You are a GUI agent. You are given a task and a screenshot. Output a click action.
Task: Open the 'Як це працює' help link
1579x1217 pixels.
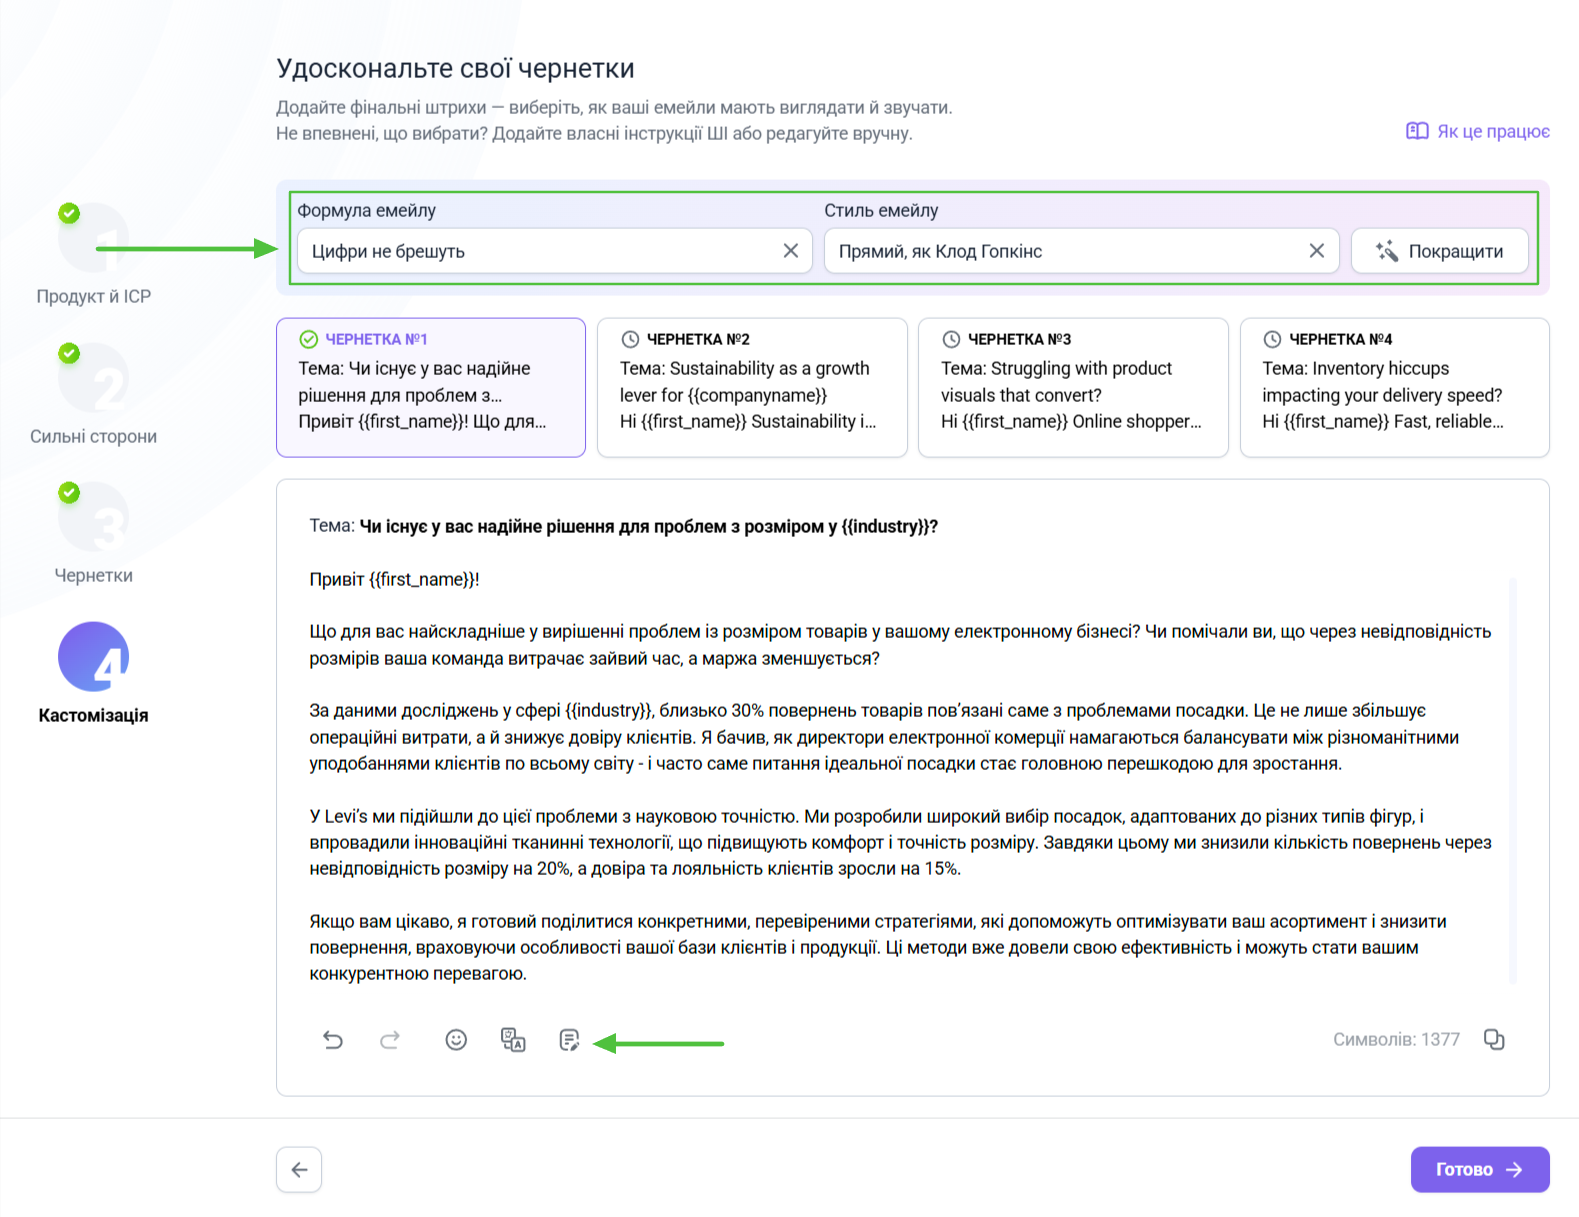(x=1478, y=131)
